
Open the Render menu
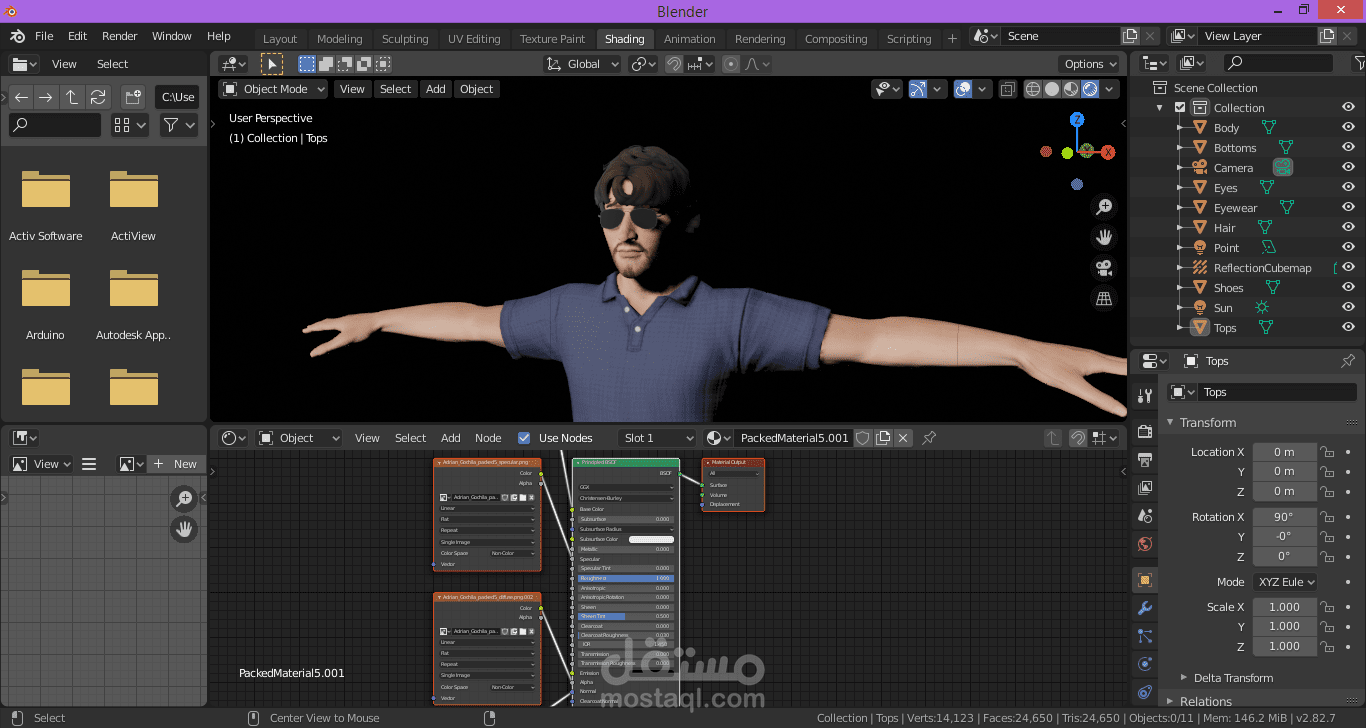[119, 35]
